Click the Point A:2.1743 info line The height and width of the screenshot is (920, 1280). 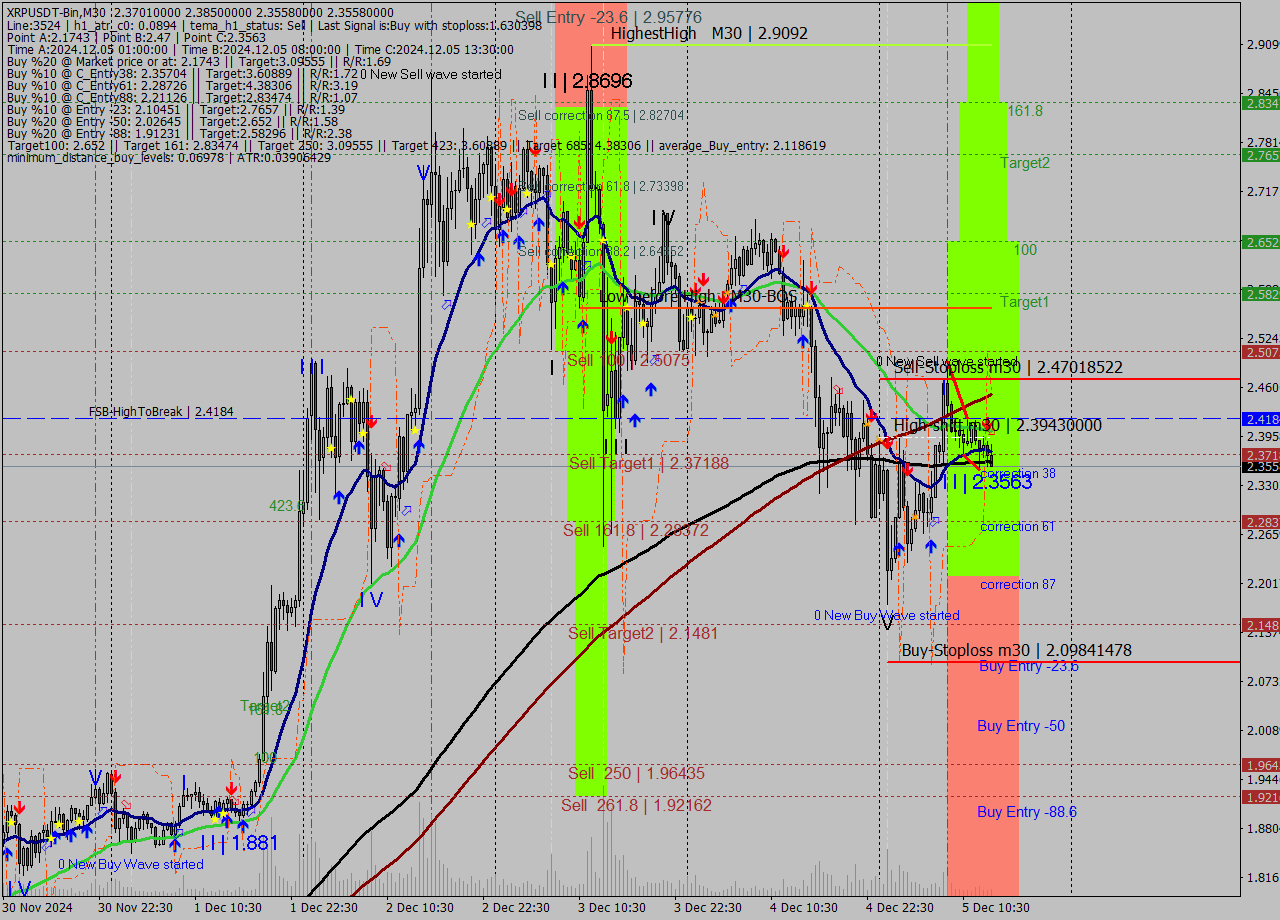pyautogui.click(x=136, y=37)
